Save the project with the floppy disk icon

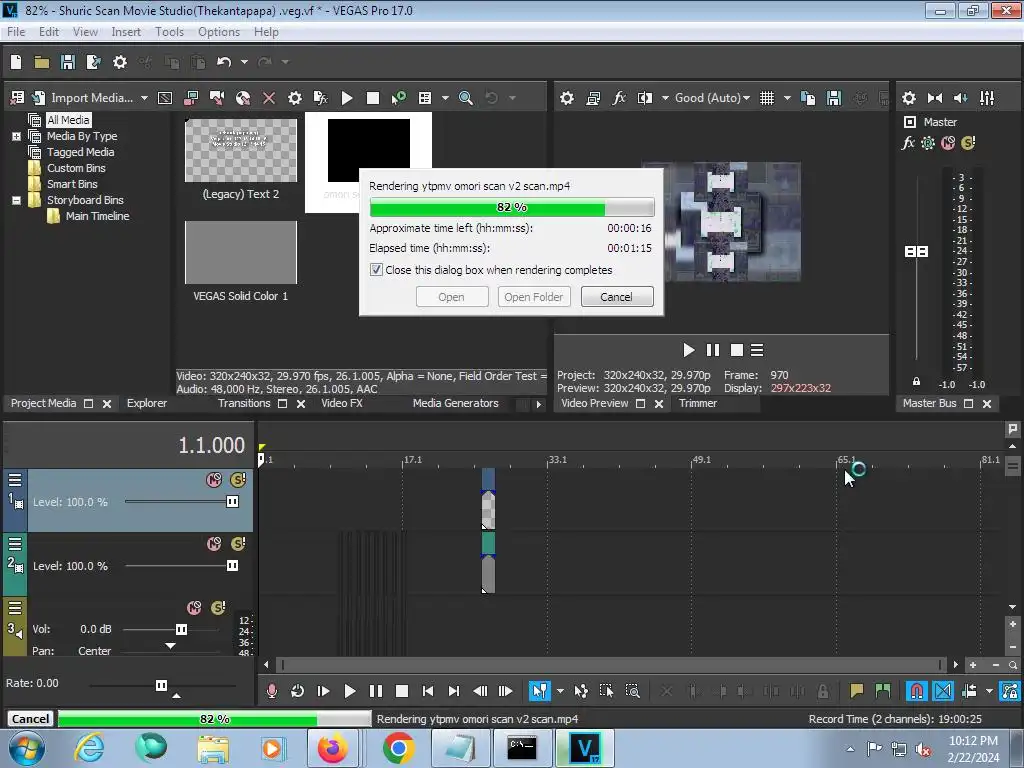click(68, 62)
